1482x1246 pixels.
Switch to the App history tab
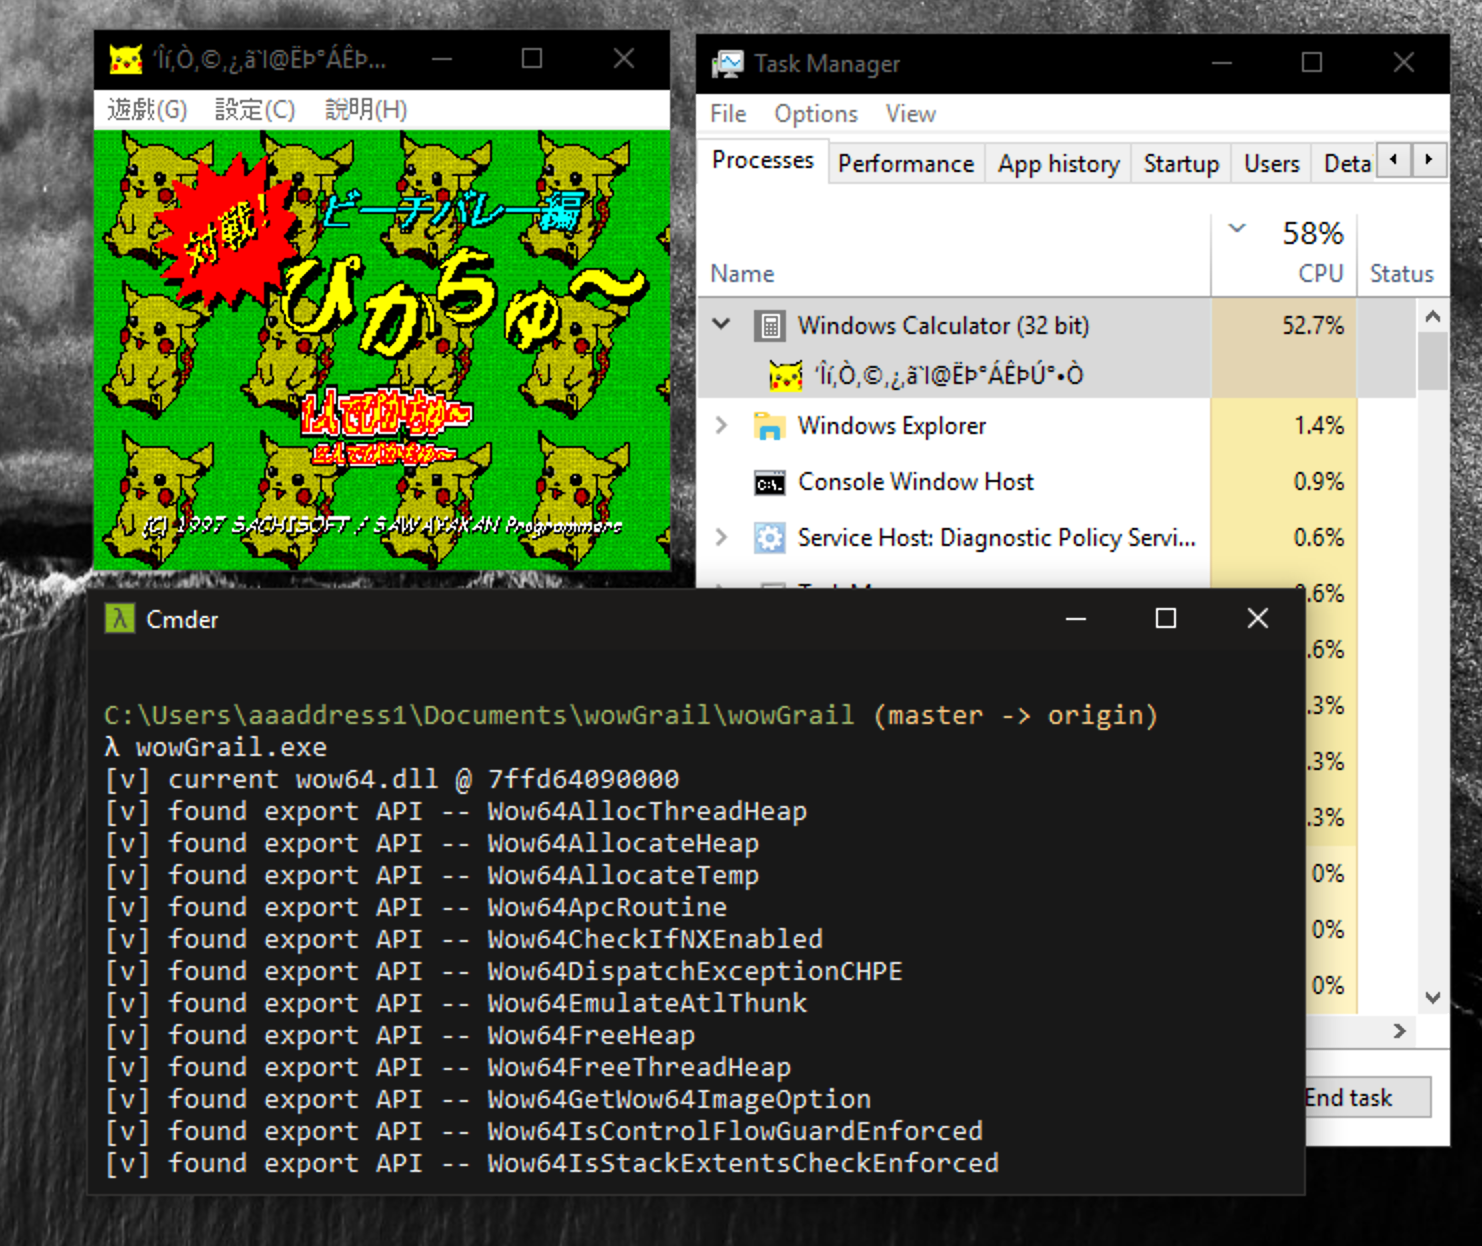pyautogui.click(x=1059, y=164)
